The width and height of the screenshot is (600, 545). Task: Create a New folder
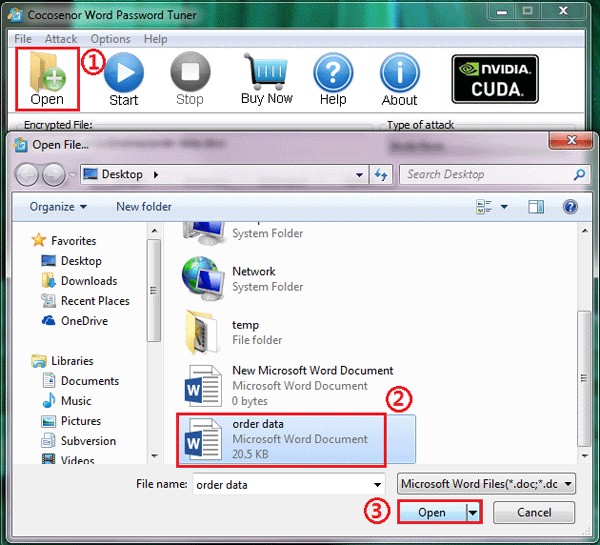[143, 207]
